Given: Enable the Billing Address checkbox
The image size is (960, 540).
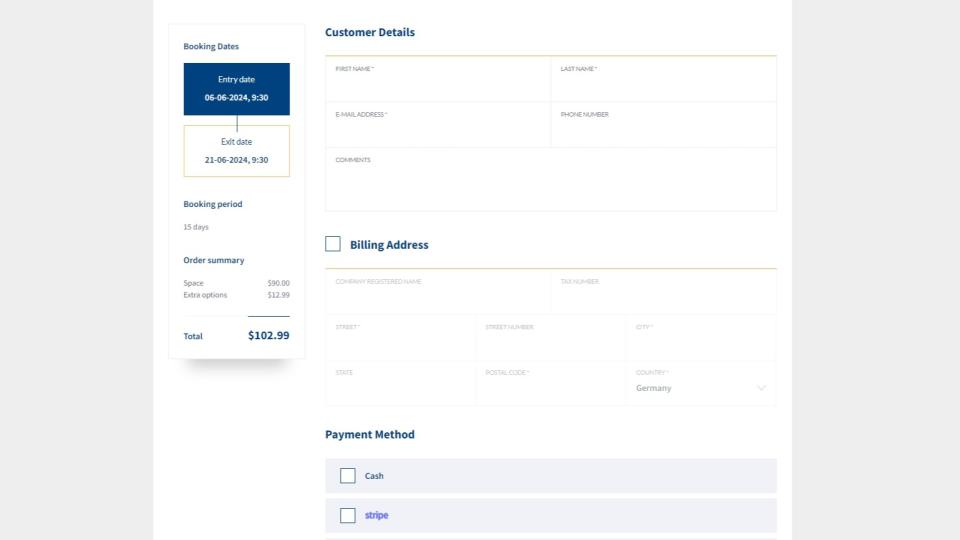Looking at the screenshot, I should pos(333,244).
